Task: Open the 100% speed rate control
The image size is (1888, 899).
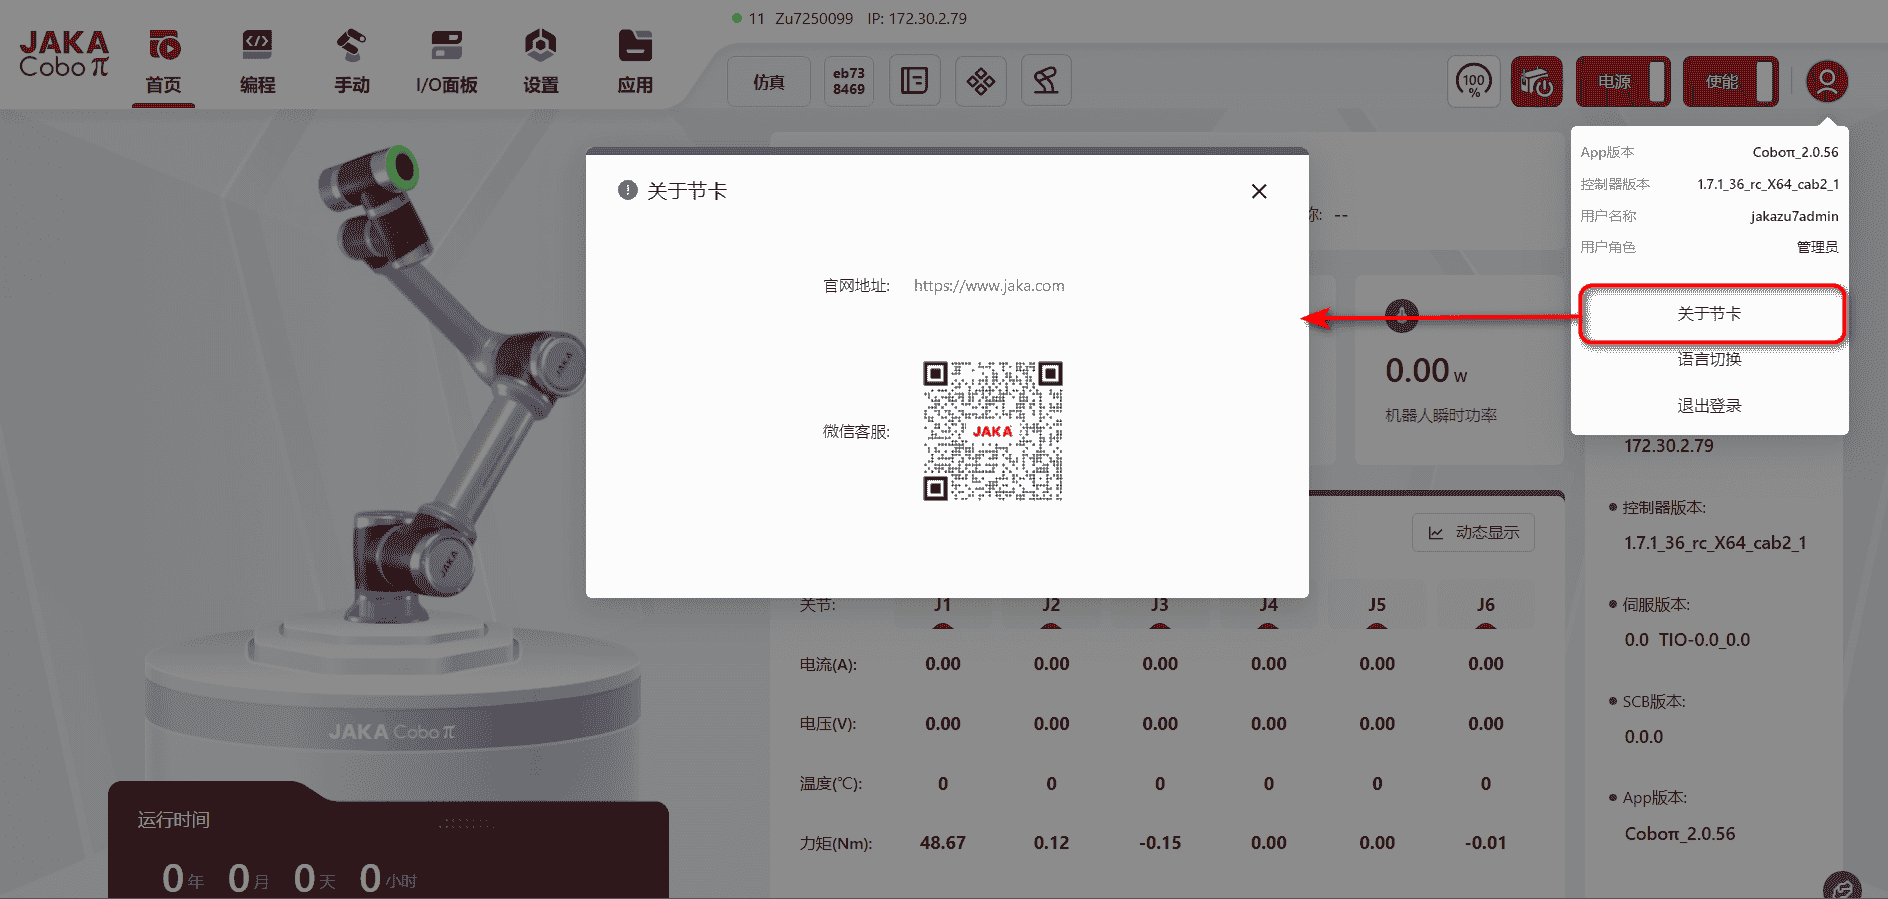Action: pyautogui.click(x=1473, y=82)
